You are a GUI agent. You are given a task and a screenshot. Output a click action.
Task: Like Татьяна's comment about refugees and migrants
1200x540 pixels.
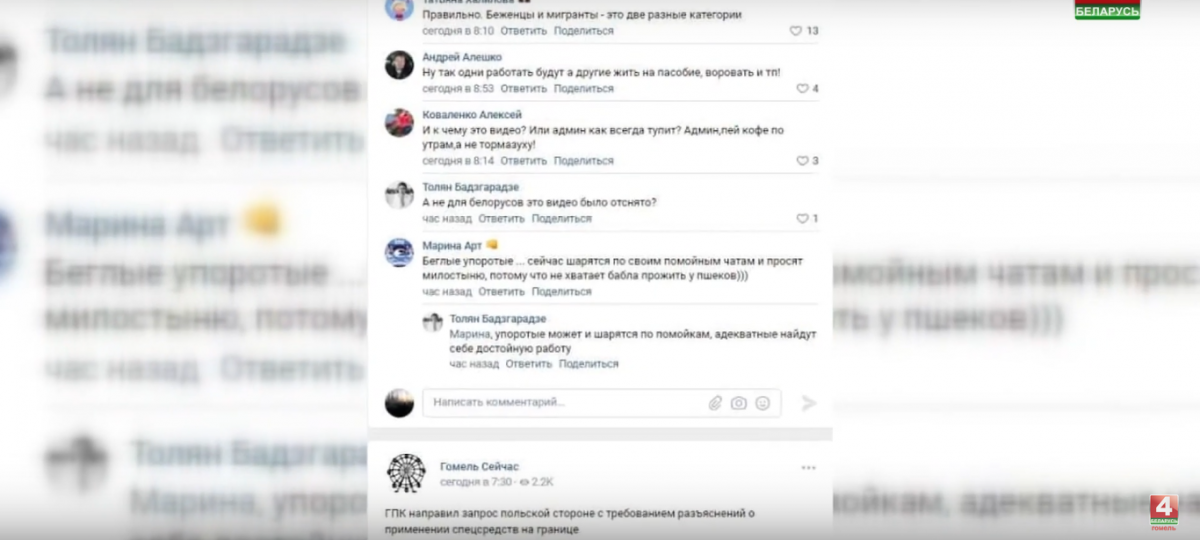796,31
